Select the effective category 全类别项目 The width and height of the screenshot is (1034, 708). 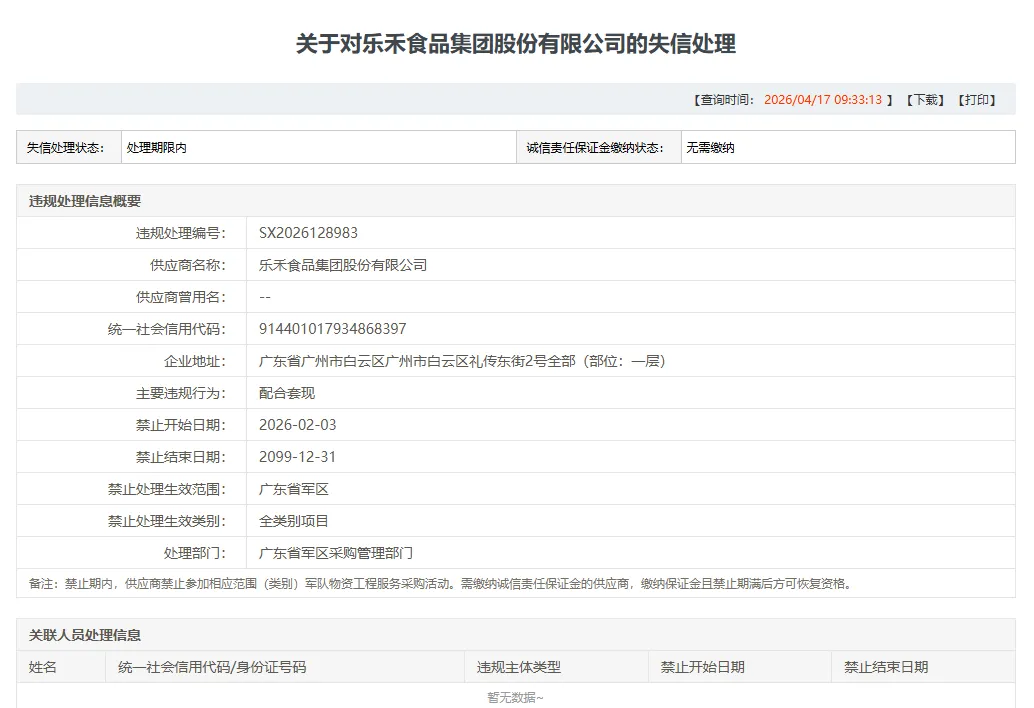point(293,521)
